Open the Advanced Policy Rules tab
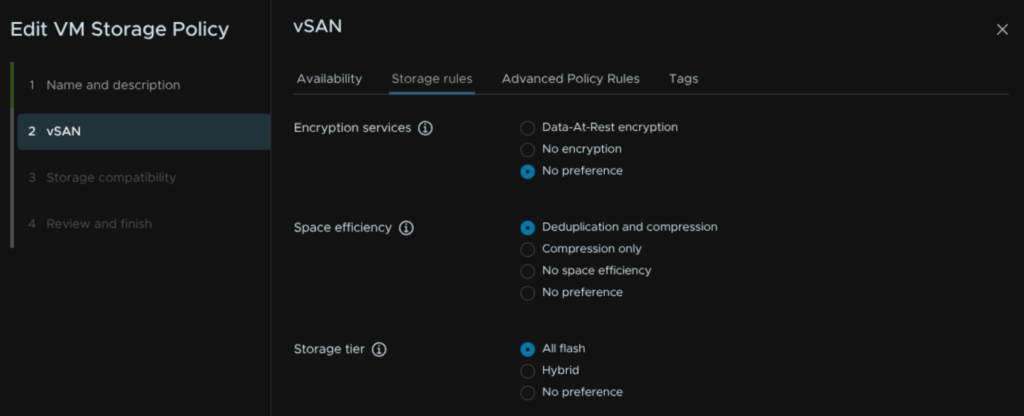1024x416 pixels. [570, 78]
